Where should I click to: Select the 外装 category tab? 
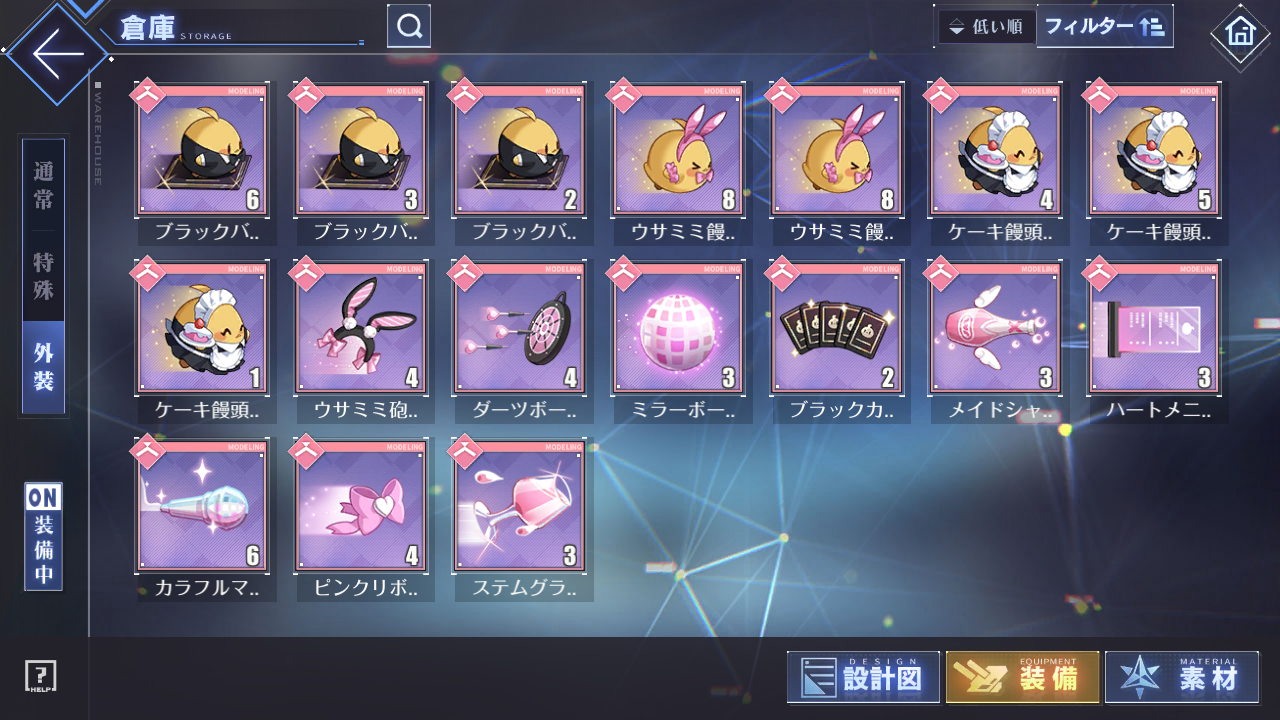pos(43,367)
